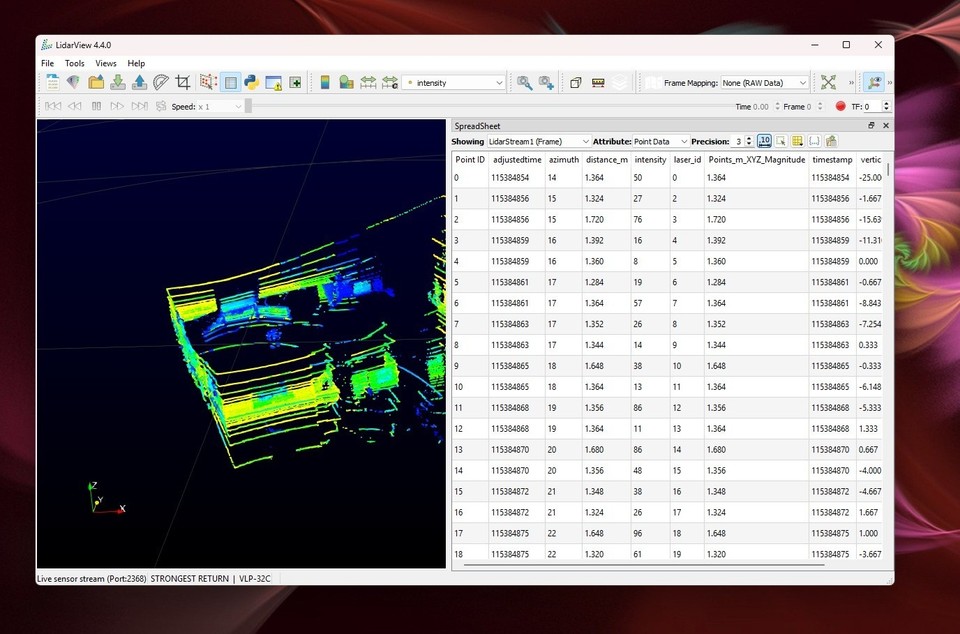Click the color legend gradient icon
960x634 pixels.
click(x=325, y=82)
